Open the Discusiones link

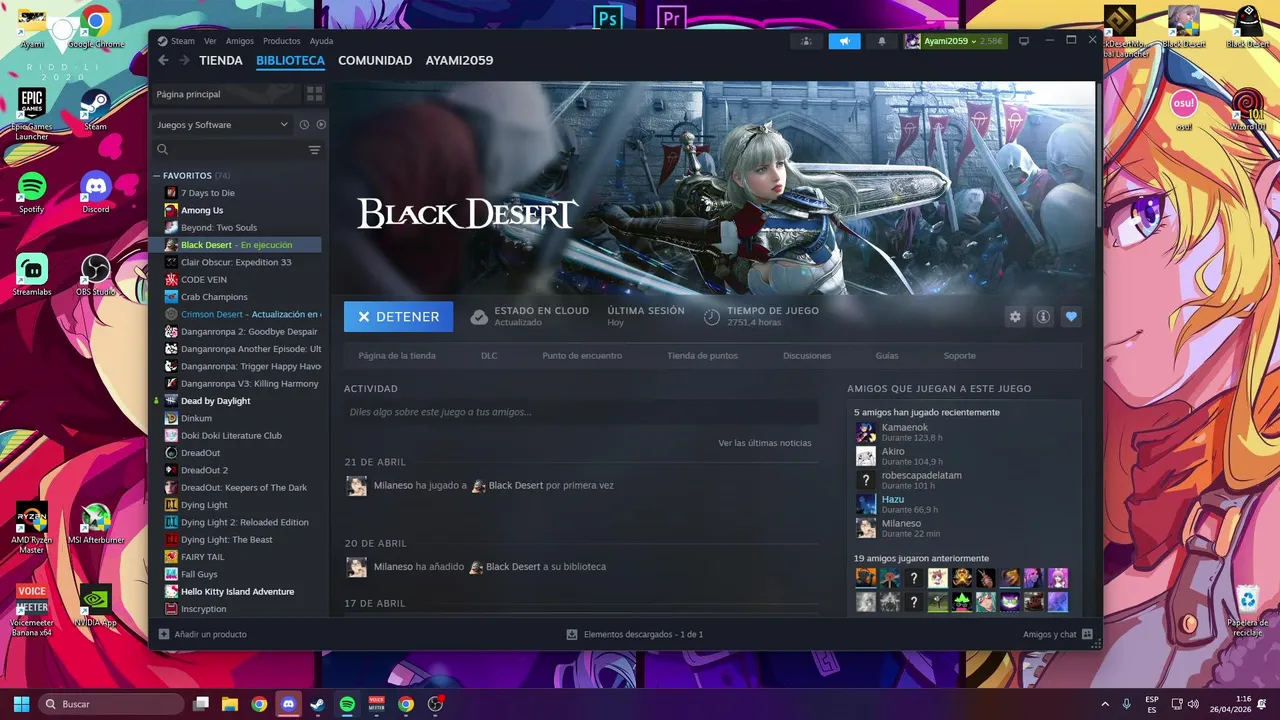(x=807, y=355)
